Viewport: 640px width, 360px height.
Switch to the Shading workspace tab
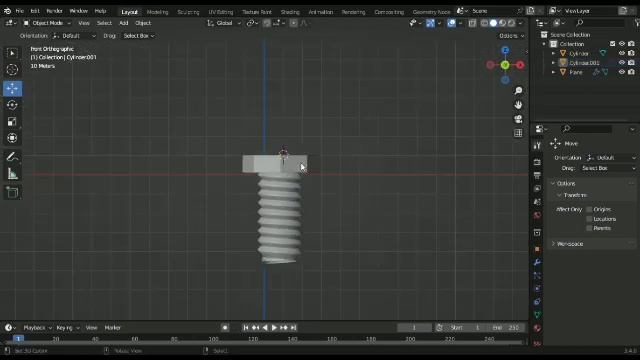coord(290,12)
